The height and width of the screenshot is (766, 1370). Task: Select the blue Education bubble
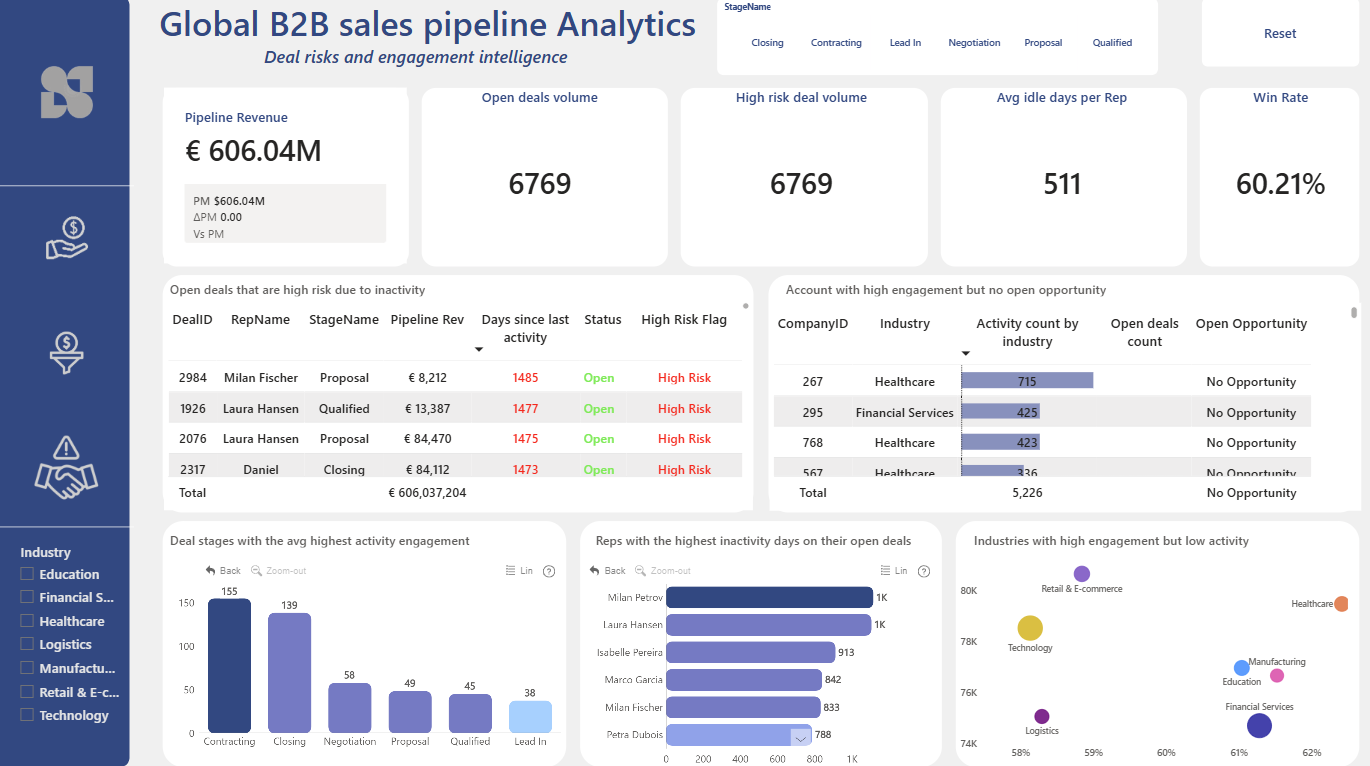1241,668
